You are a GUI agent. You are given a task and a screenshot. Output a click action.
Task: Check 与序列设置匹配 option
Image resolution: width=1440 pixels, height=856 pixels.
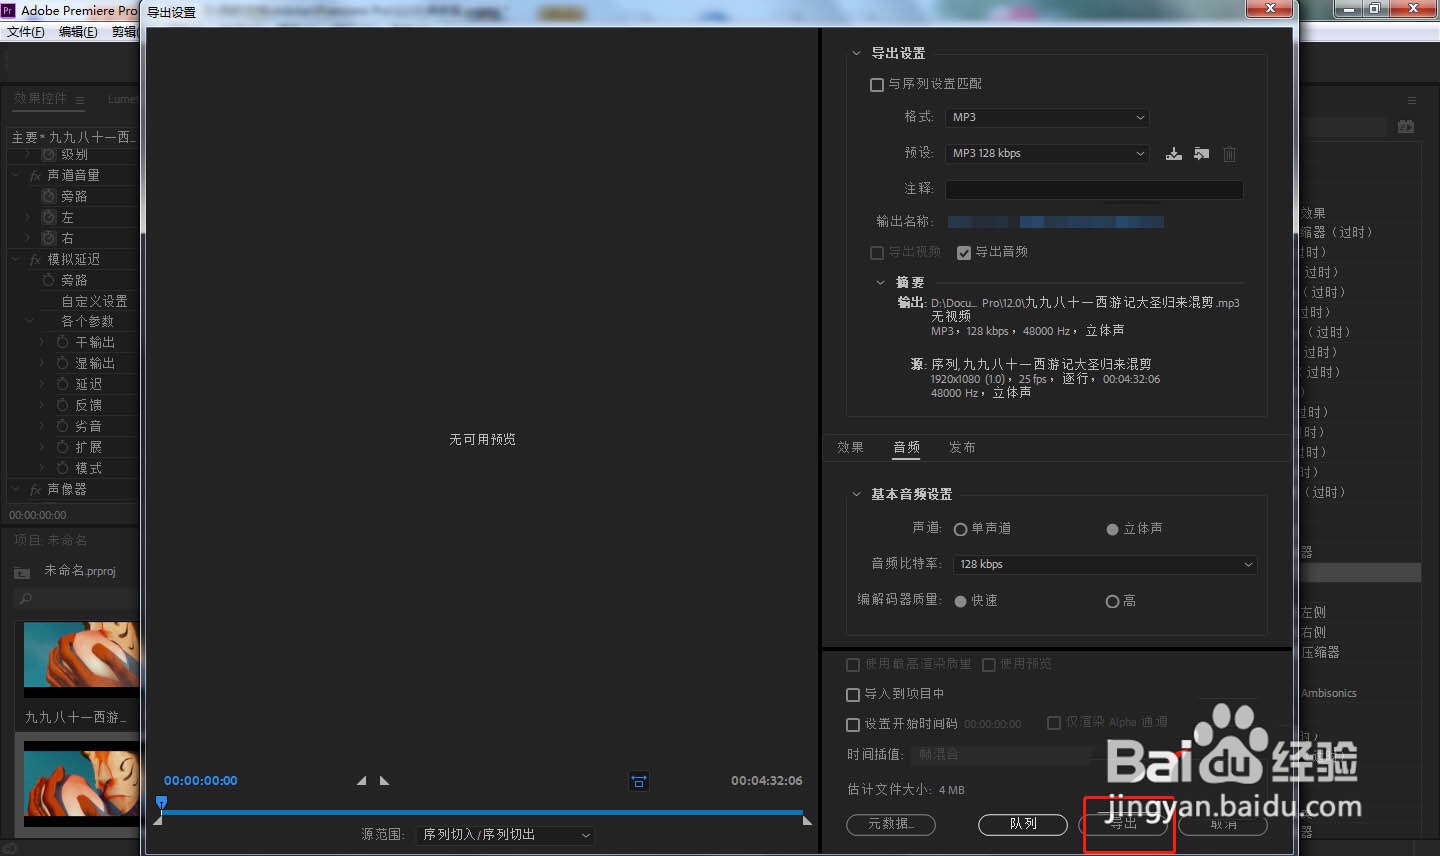pos(877,84)
